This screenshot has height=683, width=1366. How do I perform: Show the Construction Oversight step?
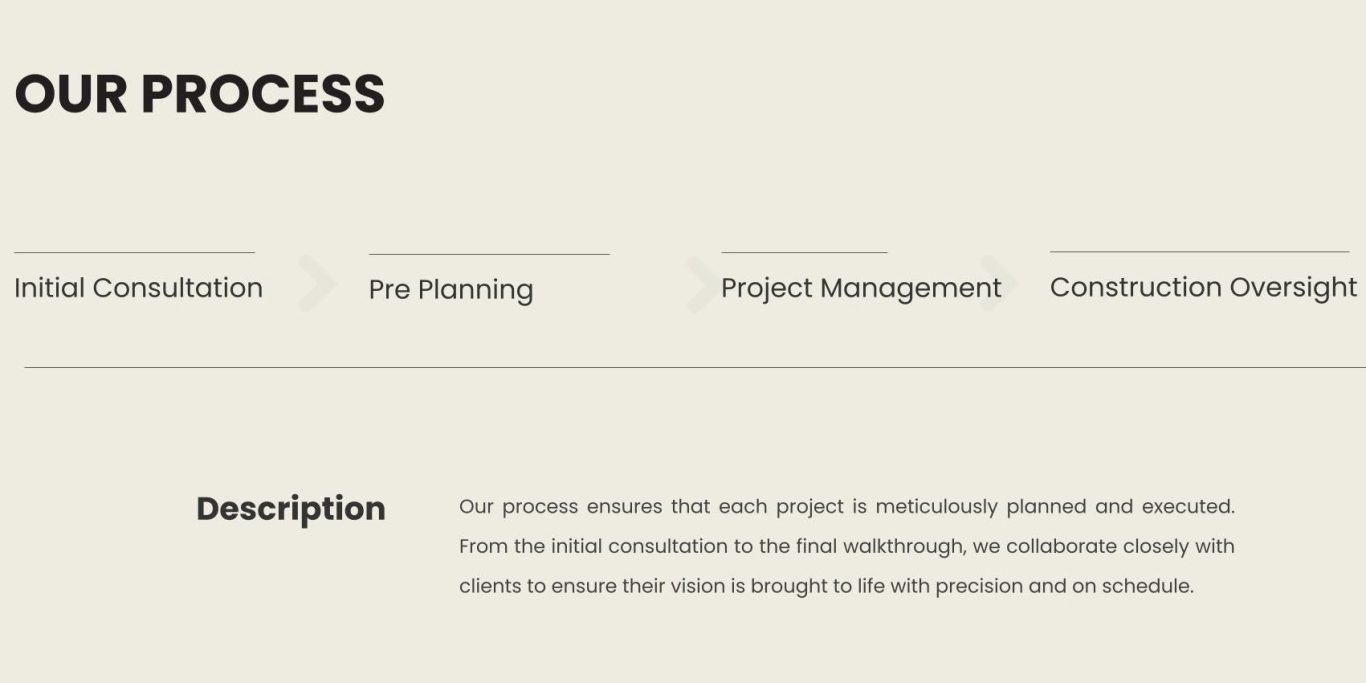pos(1203,288)
